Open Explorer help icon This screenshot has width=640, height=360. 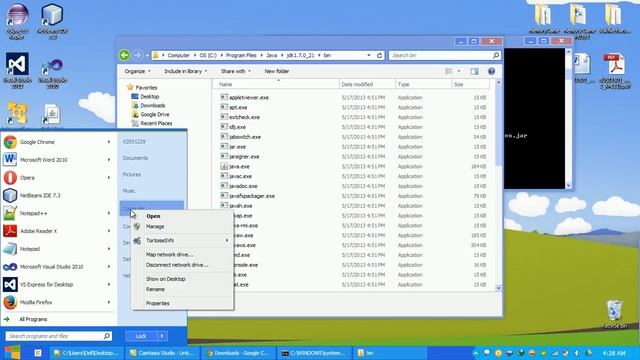coord(491,71)
